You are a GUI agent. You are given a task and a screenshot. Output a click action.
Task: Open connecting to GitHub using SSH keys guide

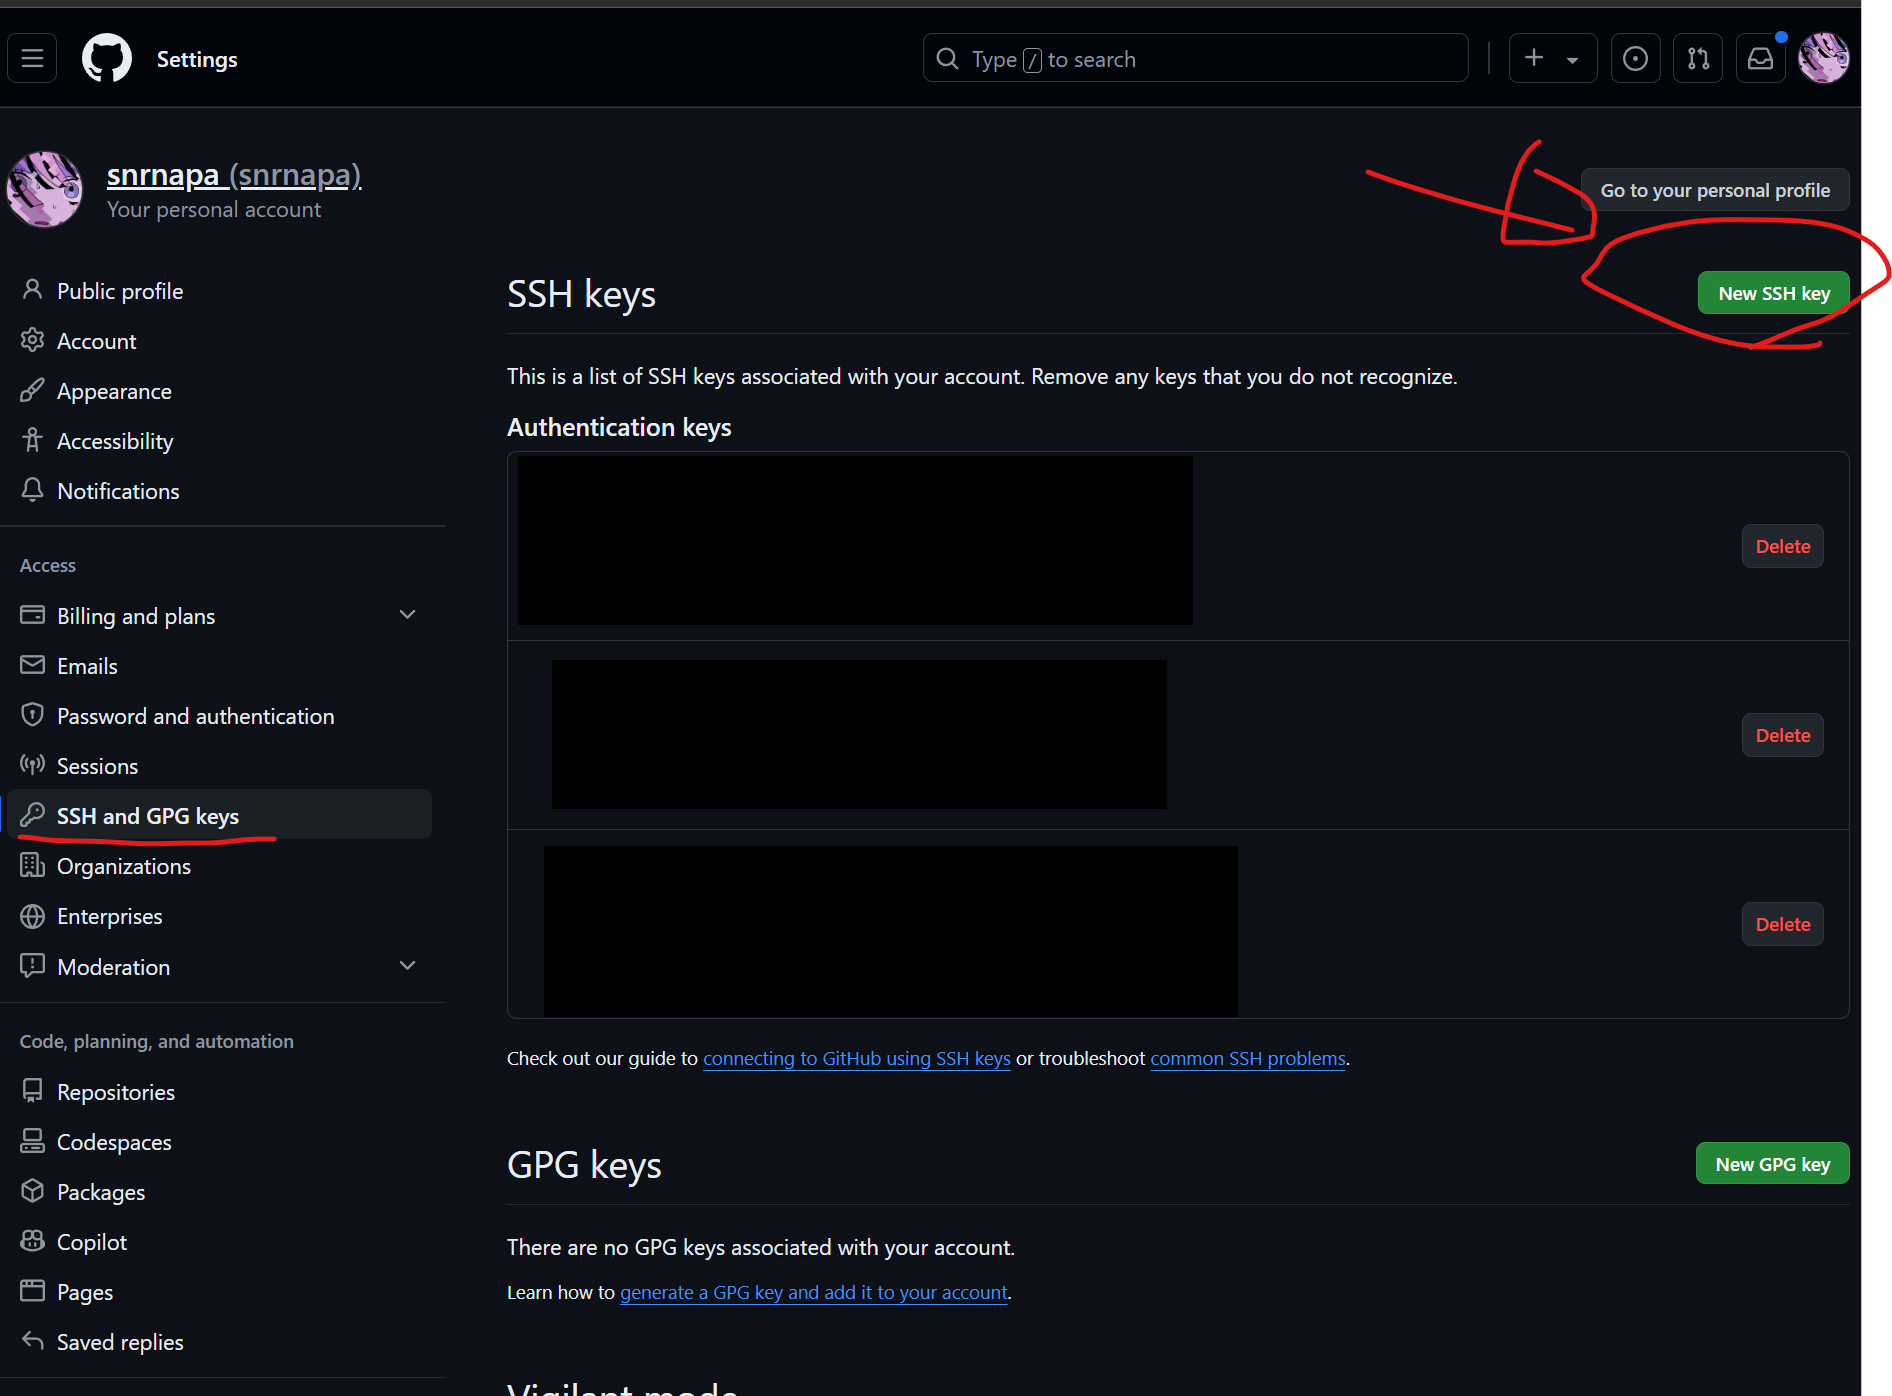857,1058
